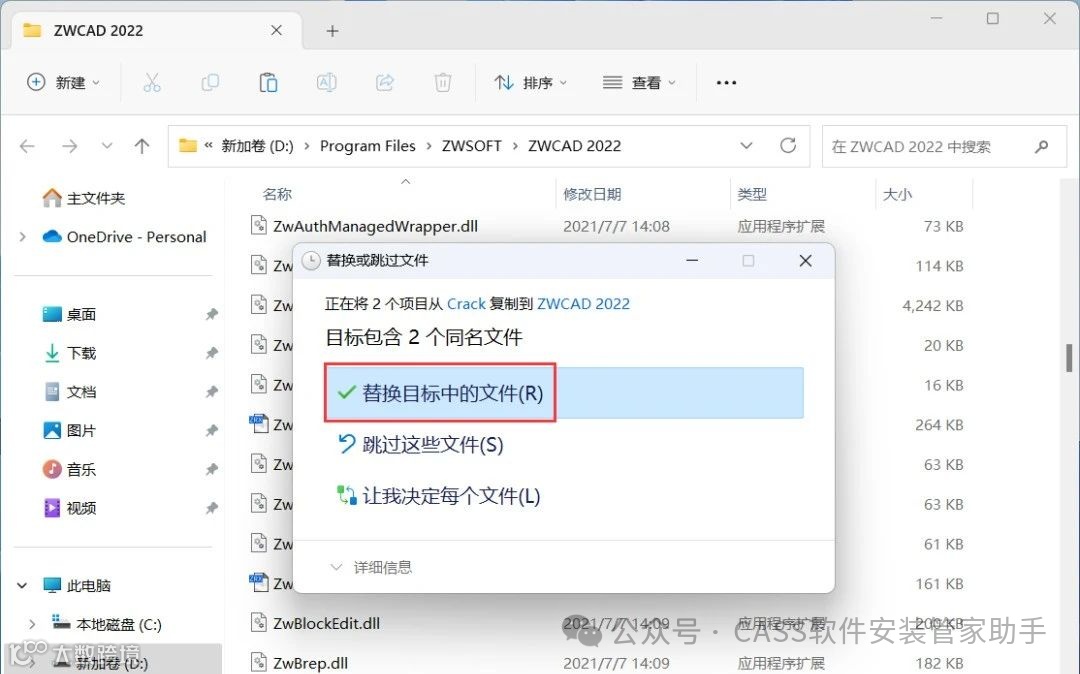Open the Sort (排序) dropdown
The height and width of the screenshot is (674, 1080).
pyautogui.click(x=530, y=83)
